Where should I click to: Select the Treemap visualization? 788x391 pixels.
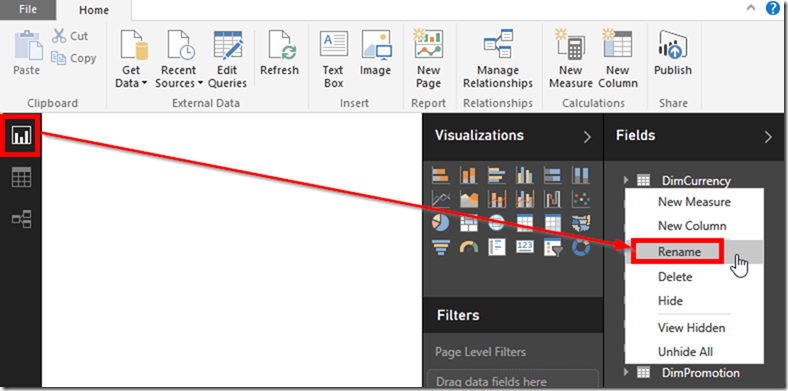click(469, 223)
